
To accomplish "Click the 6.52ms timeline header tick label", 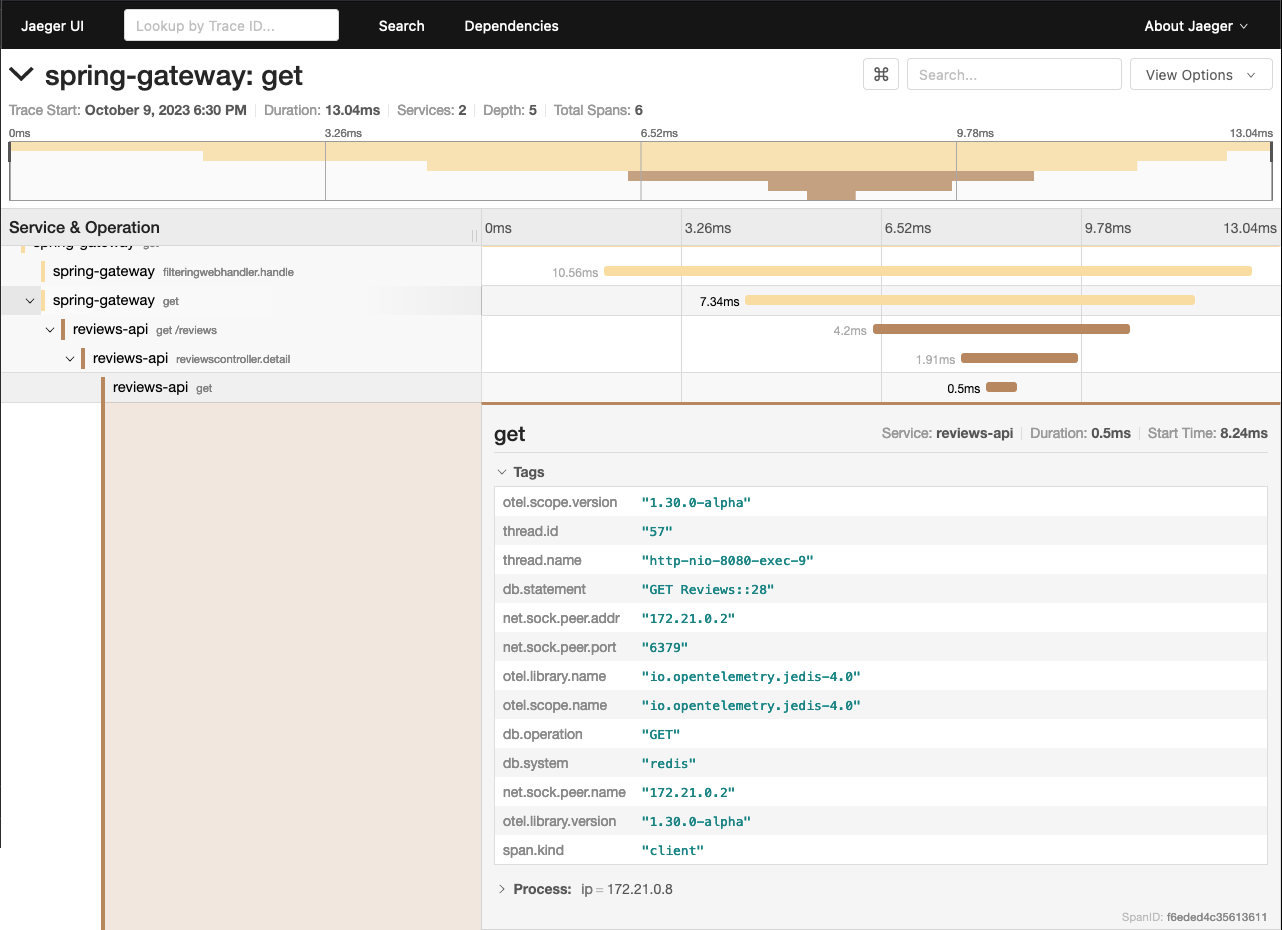I will tap(908, 228).
